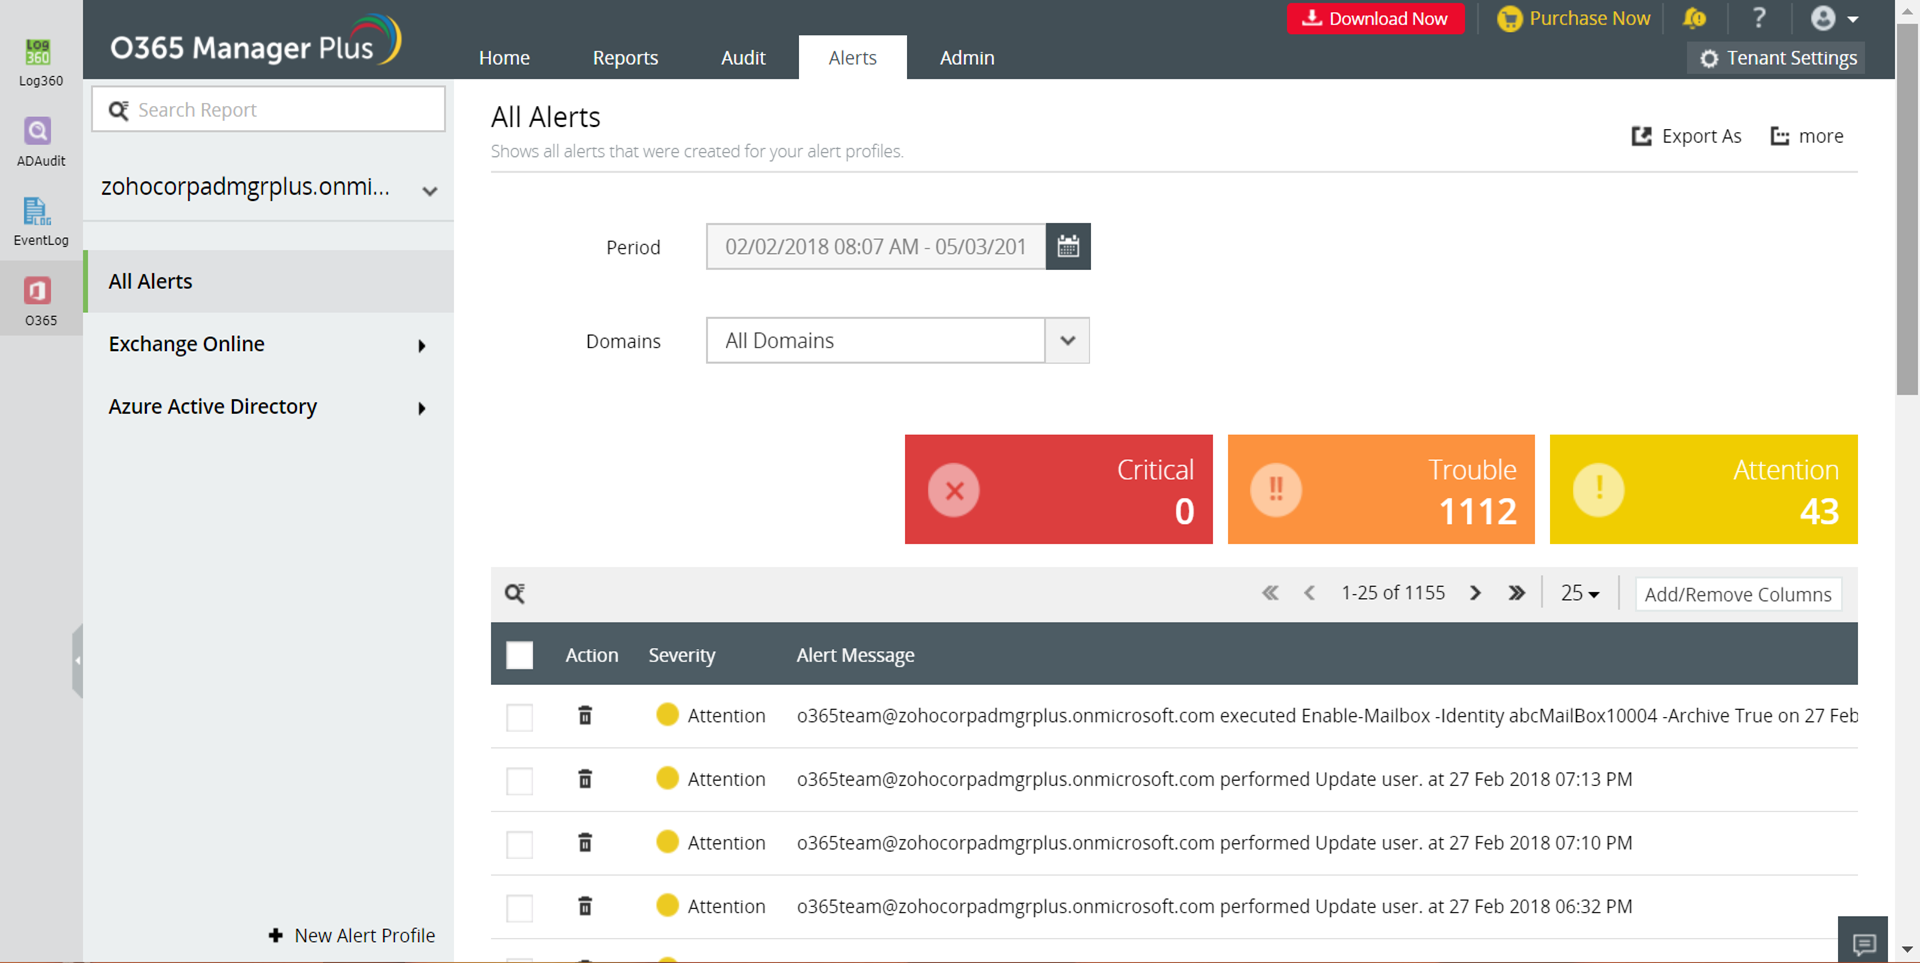Viewport: 1920px width, 963px height.
Task: Go to the previous page of alerts
Action: click(1309, 593)
